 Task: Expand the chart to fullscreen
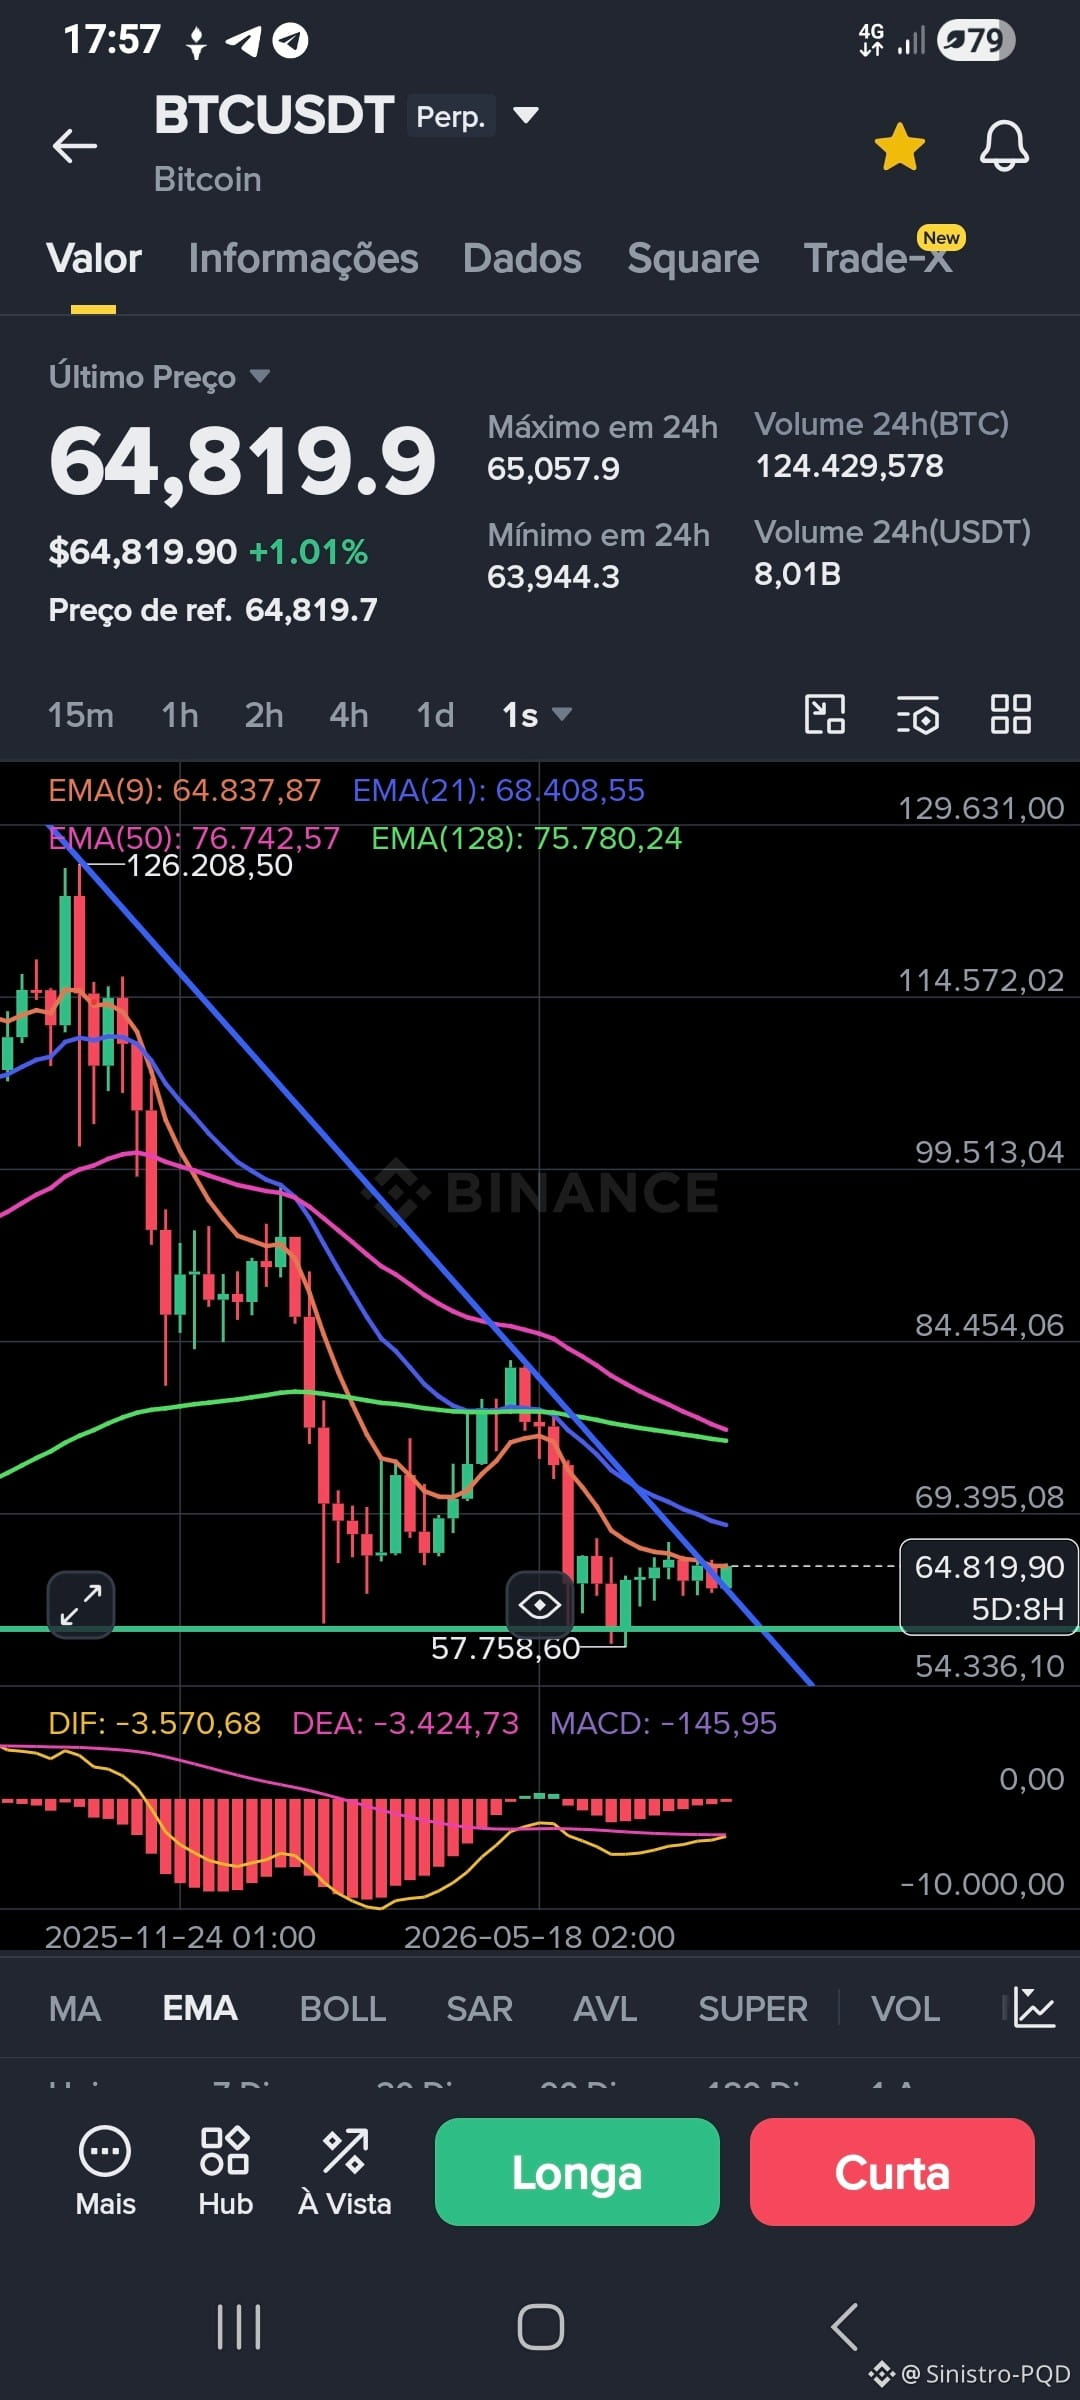click(x=81, y=1605)
